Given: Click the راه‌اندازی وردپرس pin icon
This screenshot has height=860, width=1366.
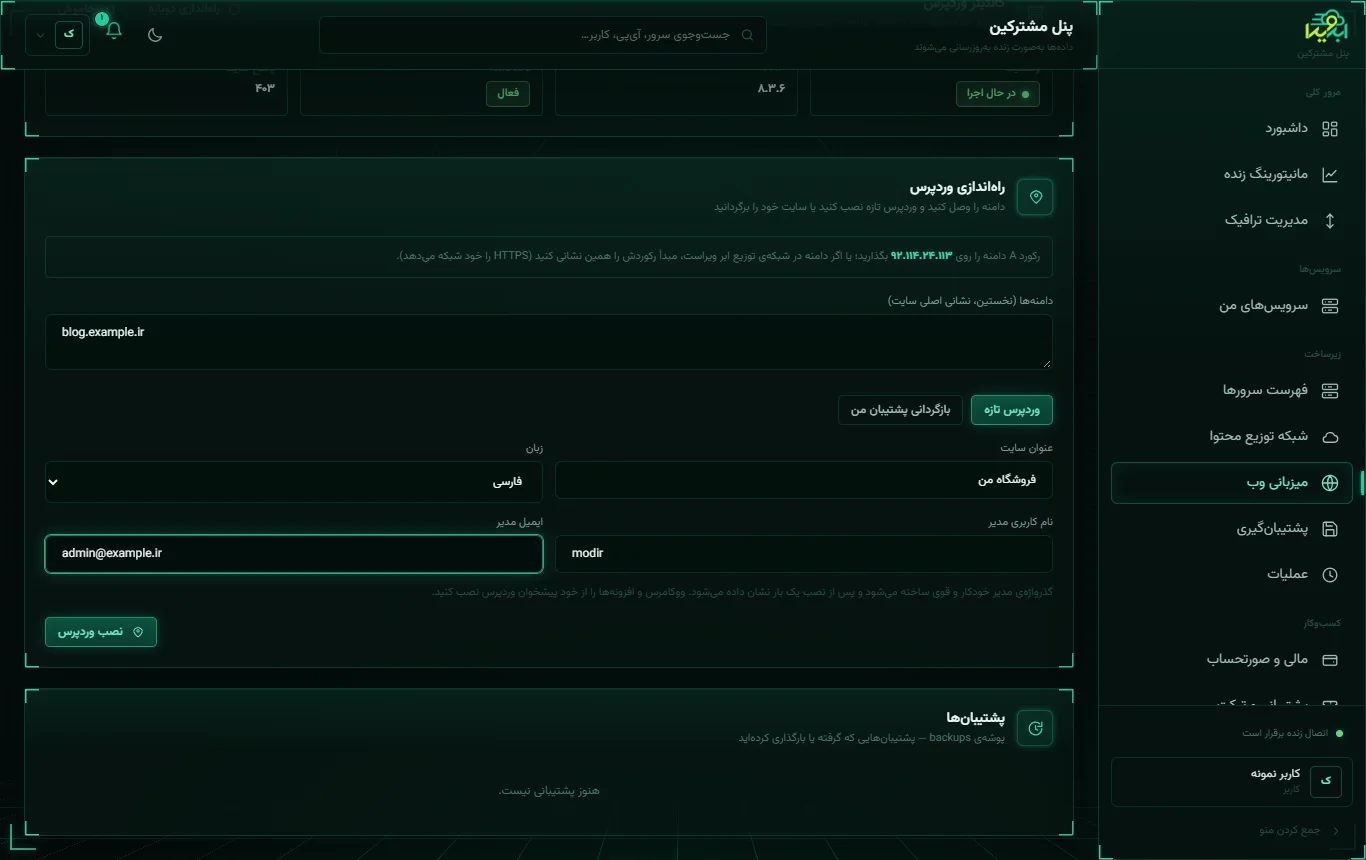Looking at the screenshot, I should [x=1035, y=197].
